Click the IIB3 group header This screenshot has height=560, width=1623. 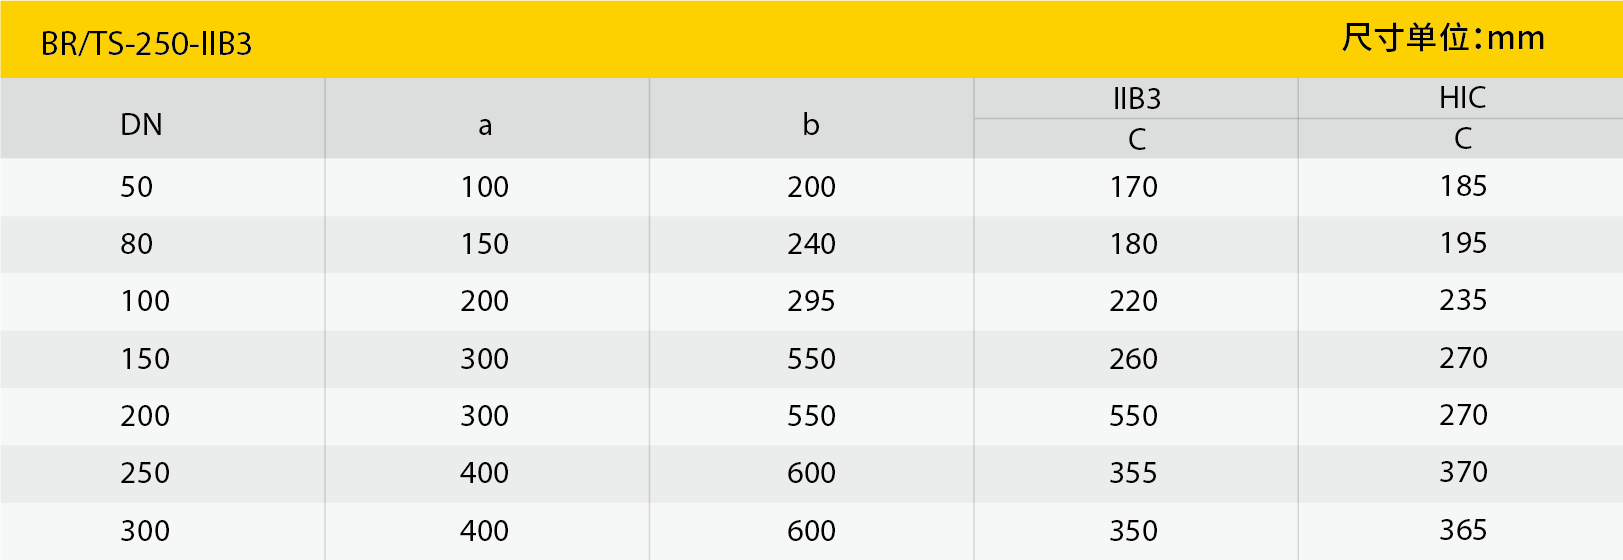(1136, 99)
